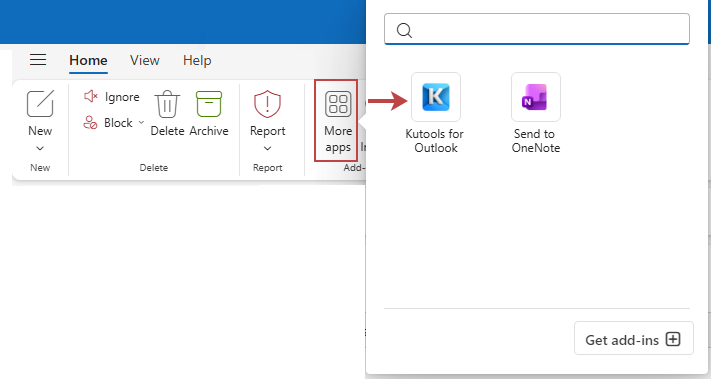Open the More apps button
This screenshot has height=379, width=711.
(338, 121)
